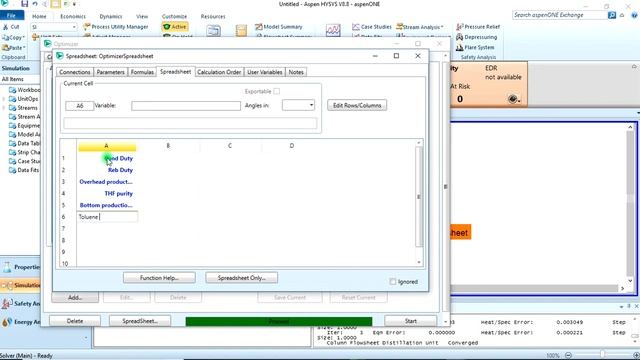Select the Overhead product cell
Viewport: 640px width, 360px height.
coord(107,182)
